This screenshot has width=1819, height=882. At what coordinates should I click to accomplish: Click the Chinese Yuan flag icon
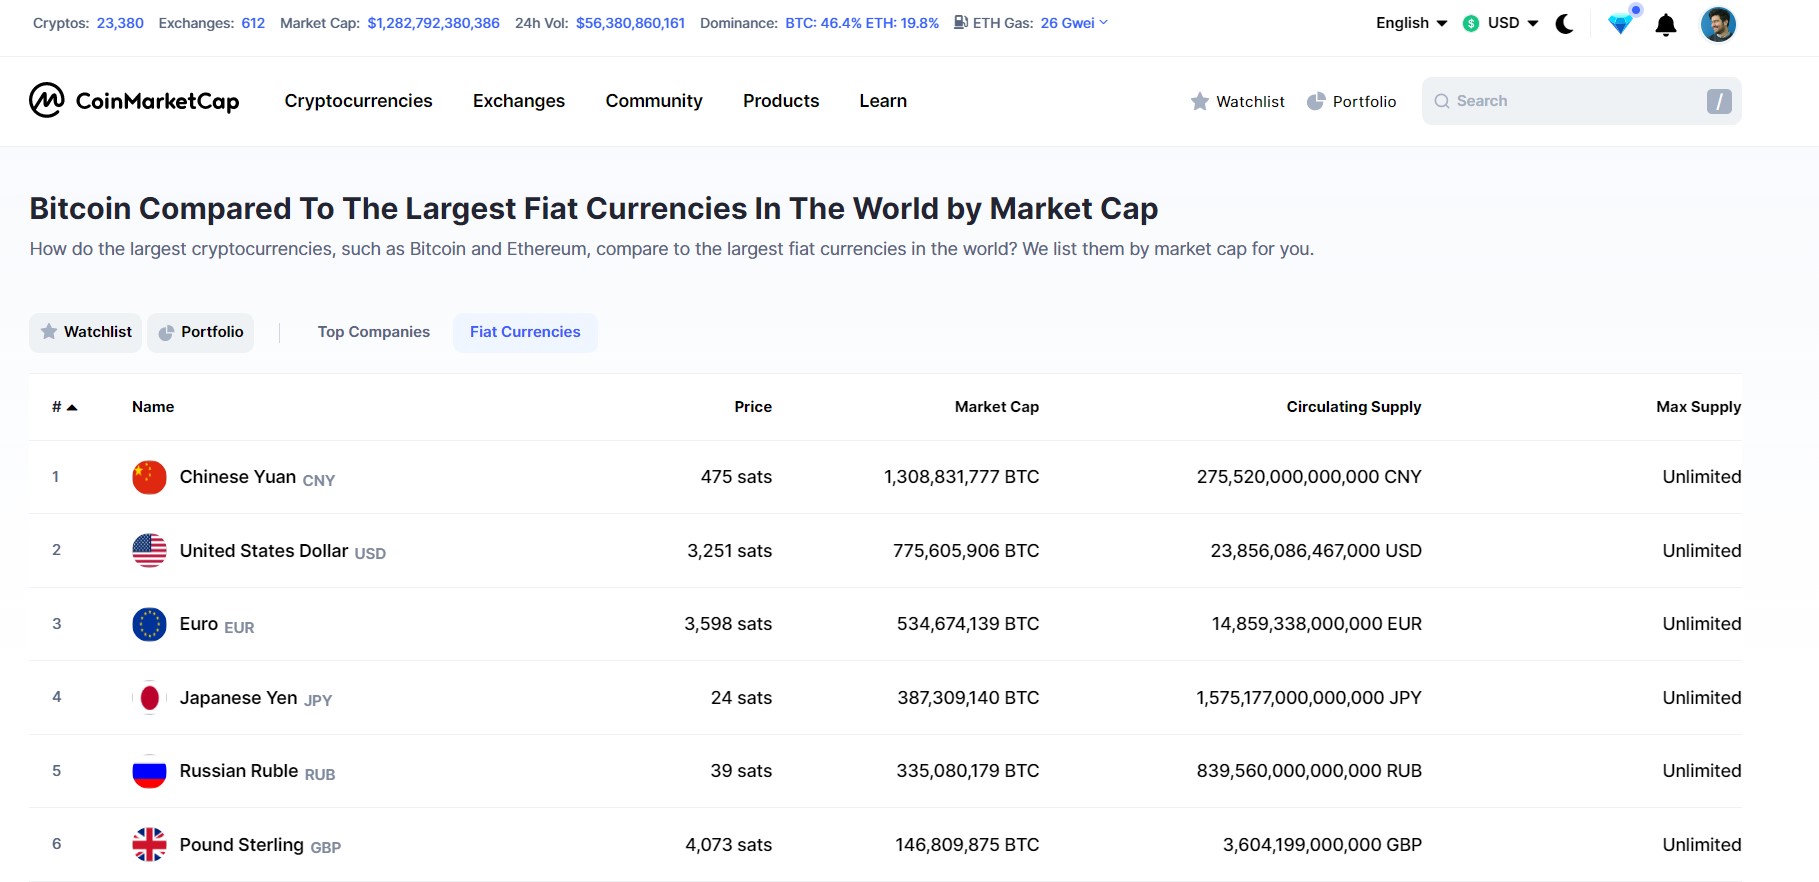pyautogui.click(x=149, y=477)
